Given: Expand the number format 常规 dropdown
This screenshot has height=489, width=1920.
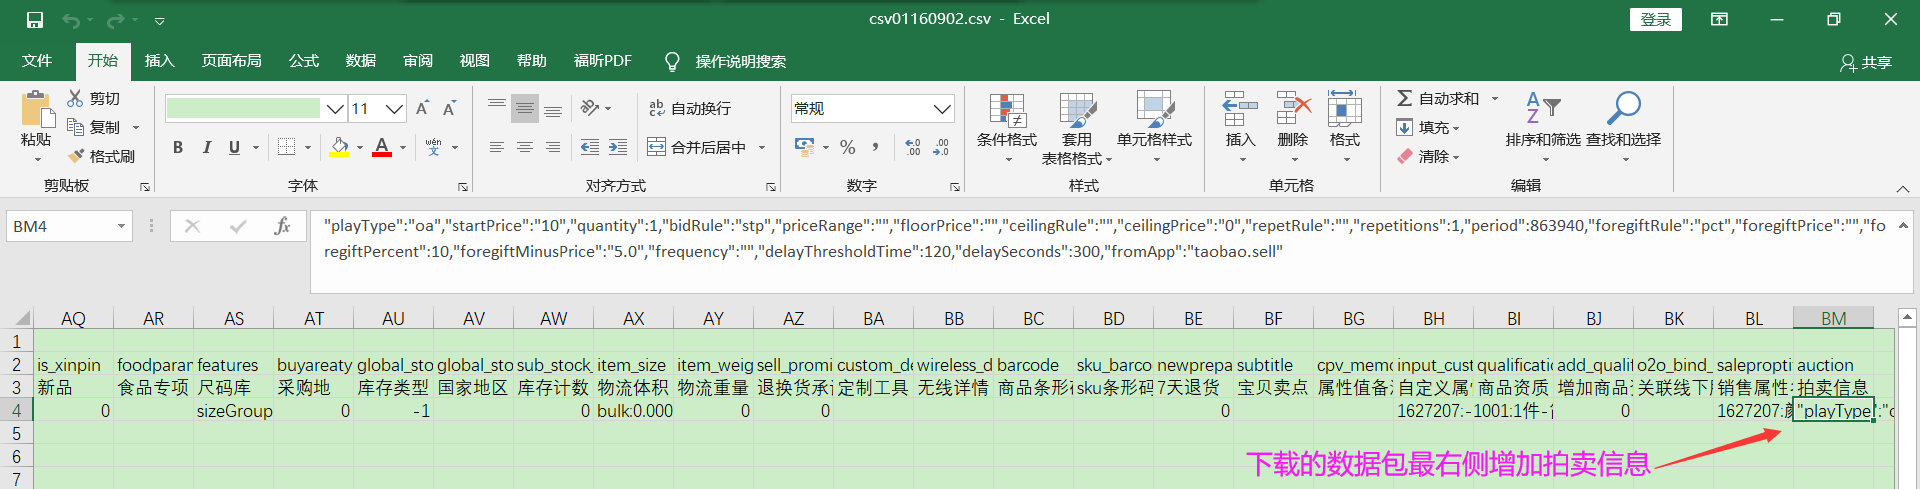Looking at the screenshot, I should [x=941, y=108].
